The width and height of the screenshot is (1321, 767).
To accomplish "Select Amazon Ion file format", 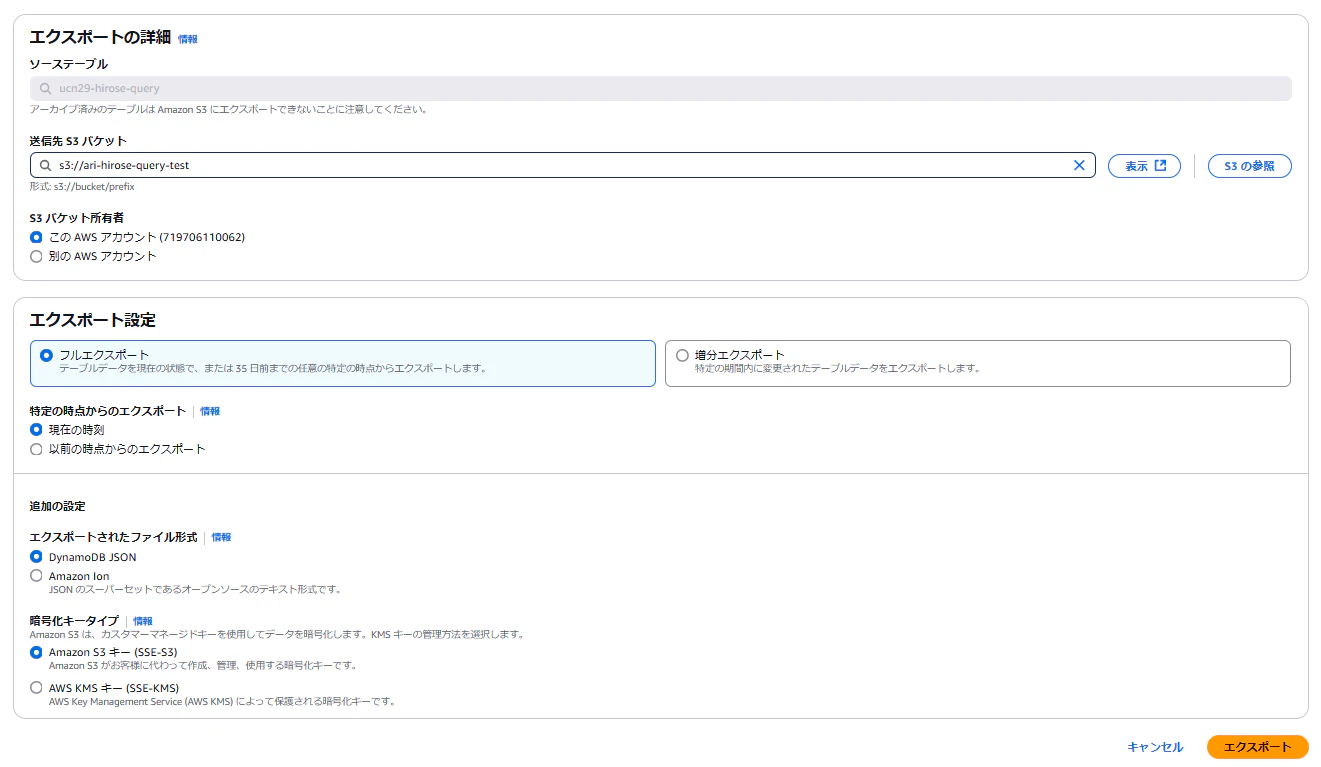I will [37, 576].
